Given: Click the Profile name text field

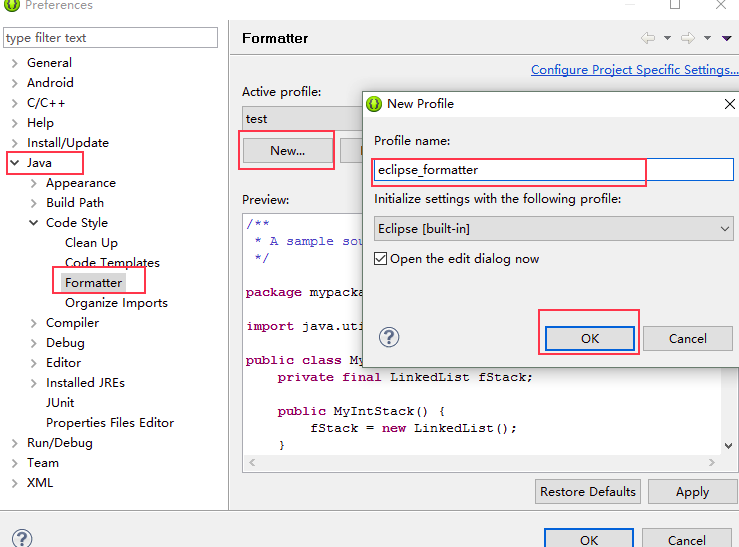Looking at the screenshot, I should pyautogui.click(x=553, y=170).
